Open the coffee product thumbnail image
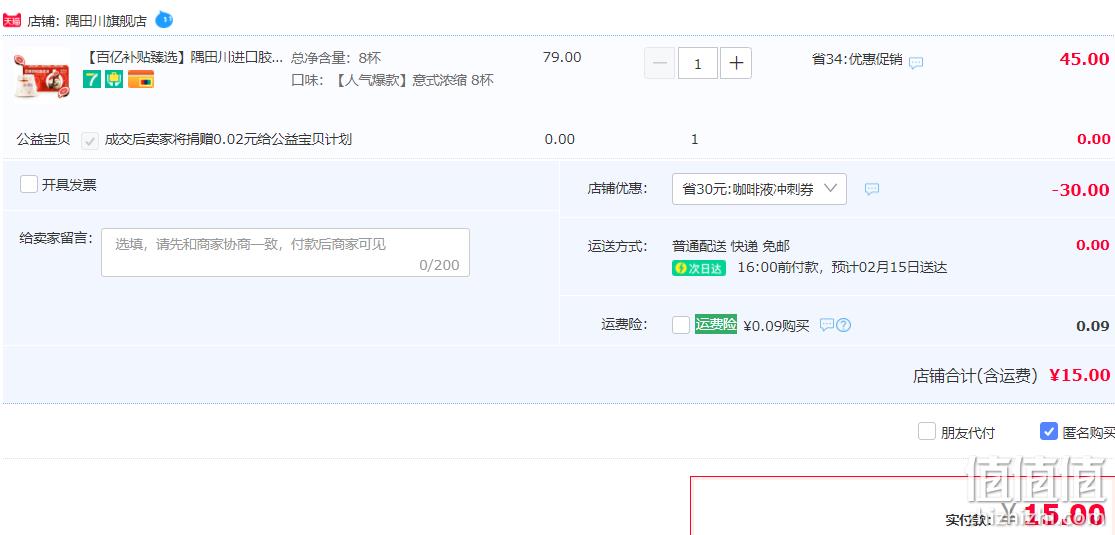This screenshot has width=1115, height=535. click(x=42, y=75)
